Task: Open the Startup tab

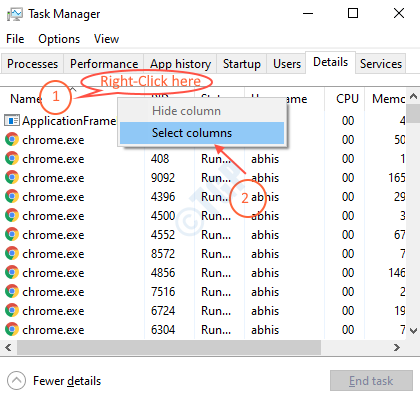Action: click(x=242, y=64)
